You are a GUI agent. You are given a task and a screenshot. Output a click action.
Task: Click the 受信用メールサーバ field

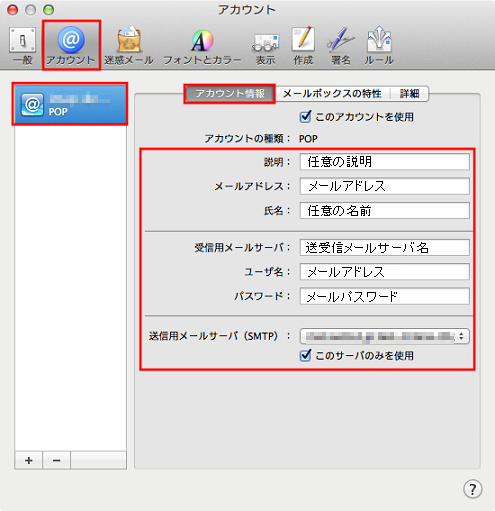385,247
